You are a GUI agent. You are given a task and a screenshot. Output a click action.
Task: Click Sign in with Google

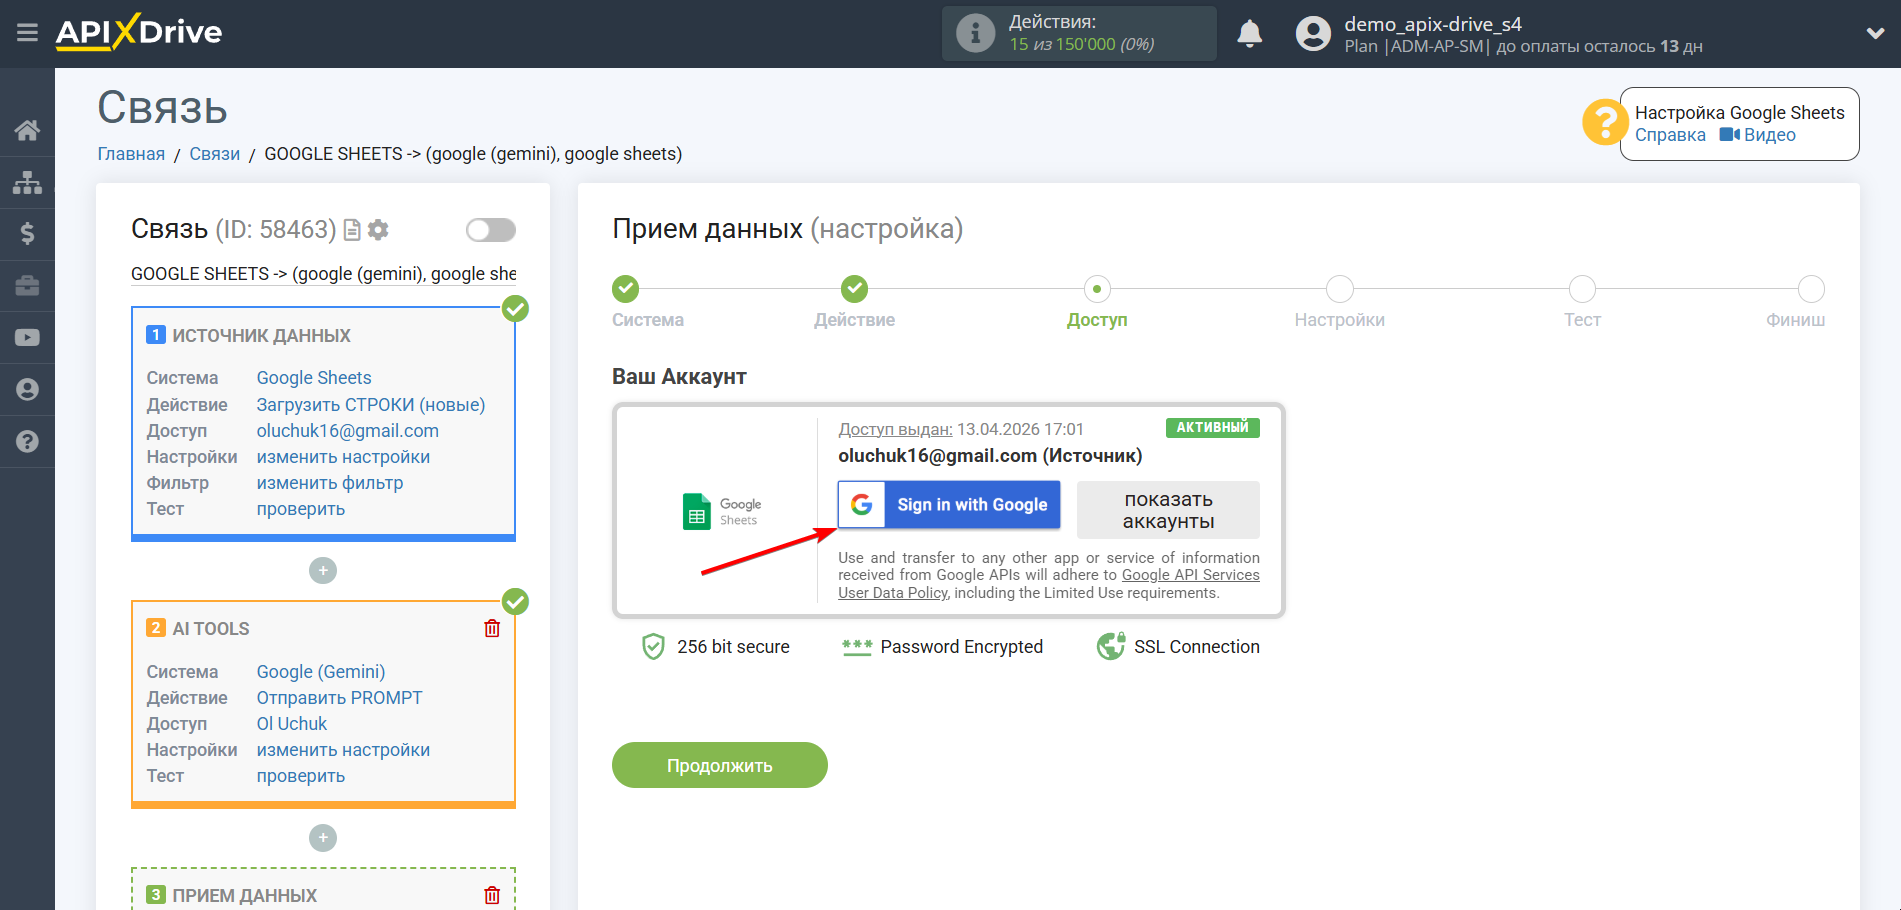pos(948,505)
